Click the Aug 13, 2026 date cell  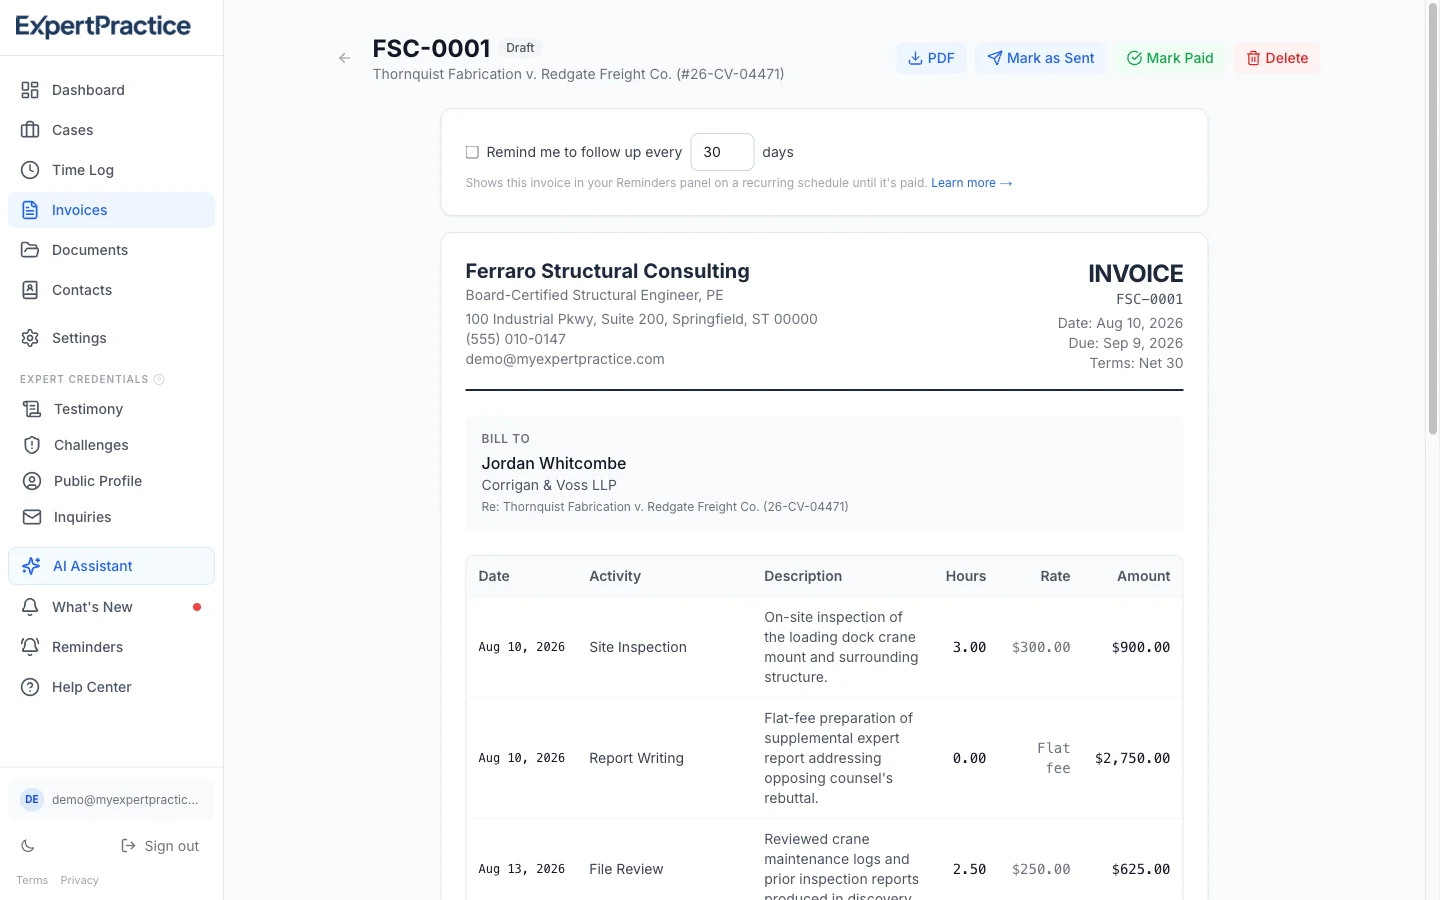tap(522, 869)
